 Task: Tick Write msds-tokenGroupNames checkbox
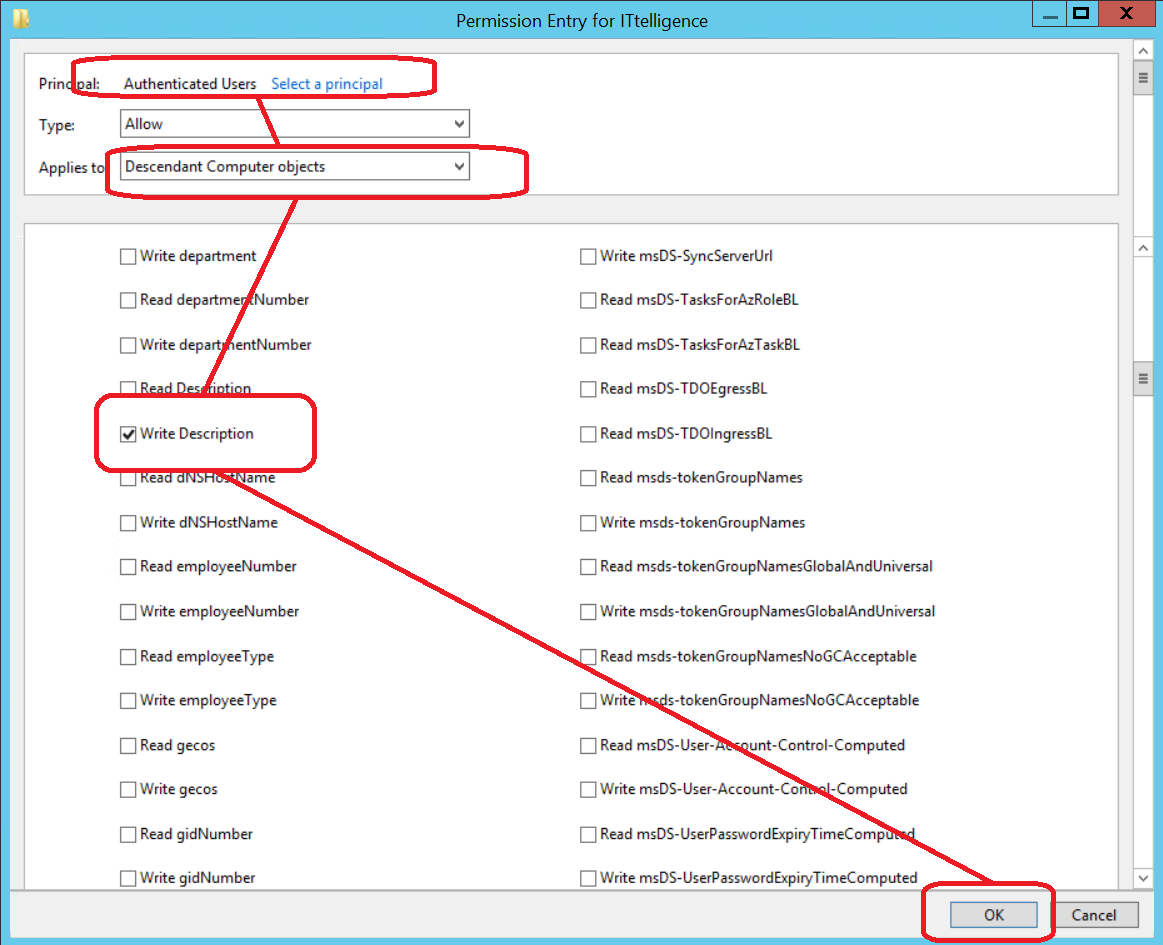pyautogui.click(x=588, y=524)
